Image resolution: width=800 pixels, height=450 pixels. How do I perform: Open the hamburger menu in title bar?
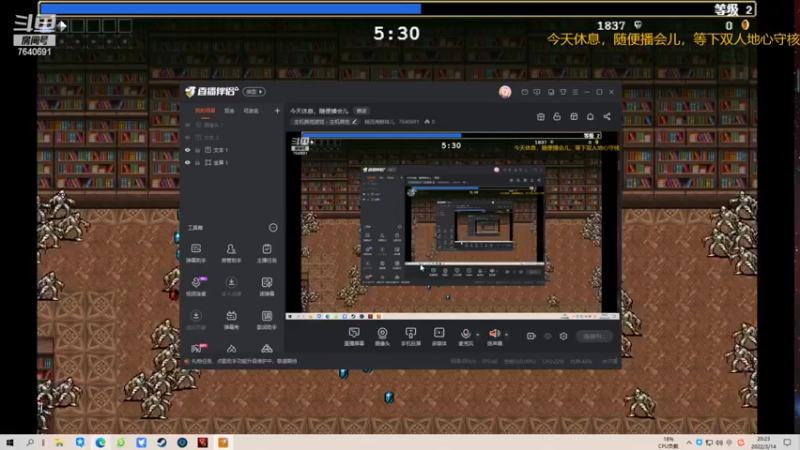click(576, 92)
